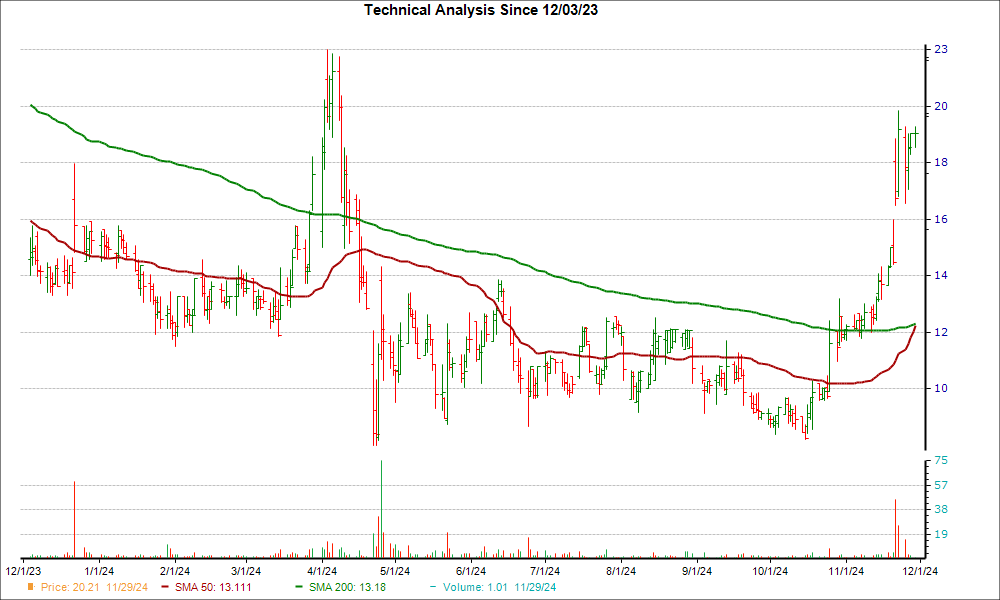This screenshot has height=600, width=1000.
Task: Click the 4/1/24 date axis label
Action: (x=322, y=571)
